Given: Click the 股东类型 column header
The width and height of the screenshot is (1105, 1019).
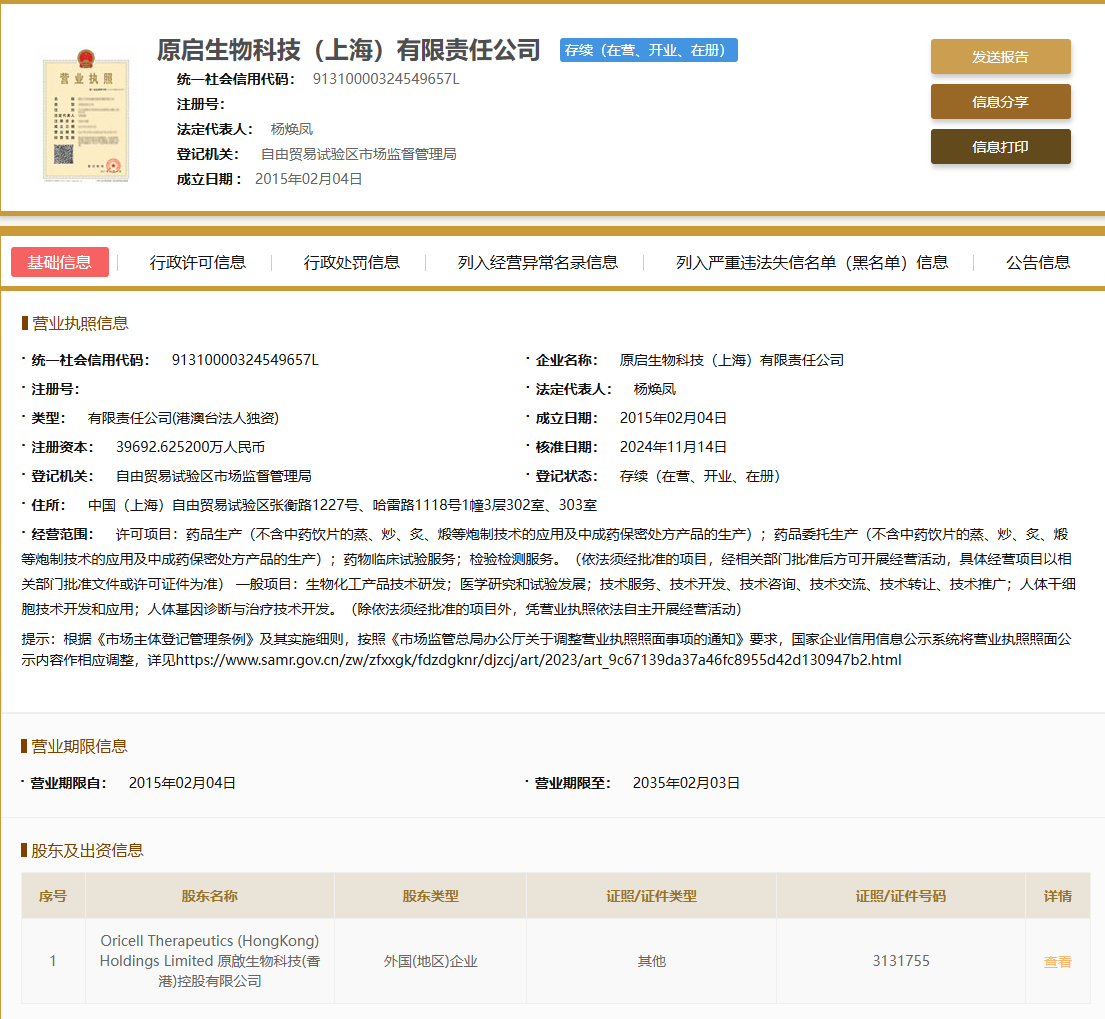Looking at the screenshot, I should (431, 896).
